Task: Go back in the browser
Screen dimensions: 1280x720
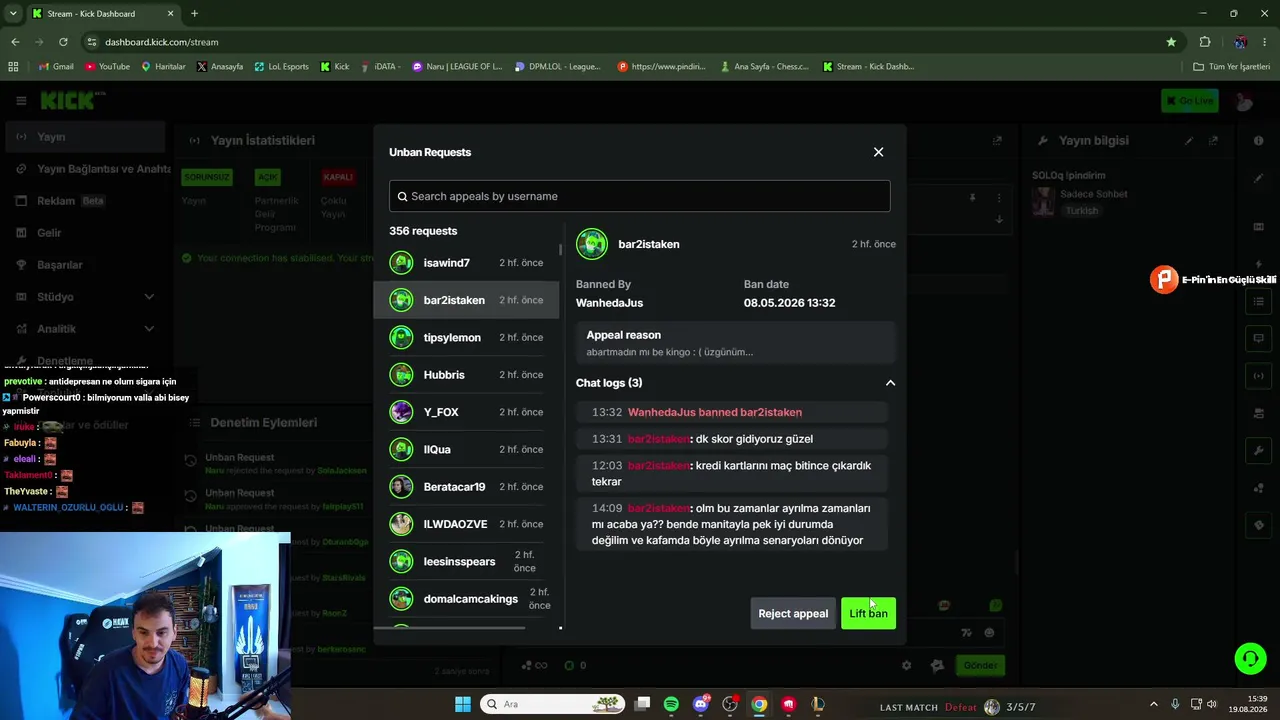Action: click(x=15, y=42)
